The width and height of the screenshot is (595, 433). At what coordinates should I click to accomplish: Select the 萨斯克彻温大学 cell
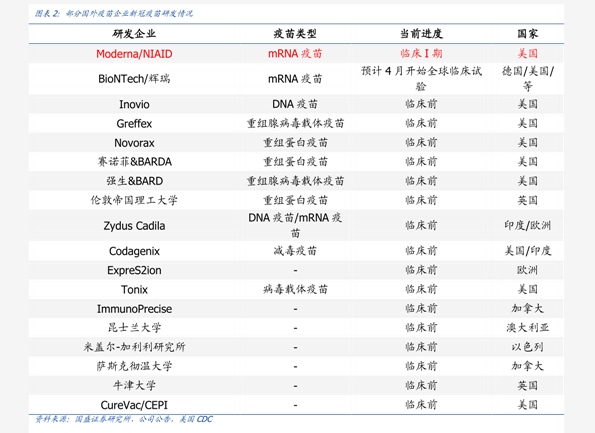point(134,367)
